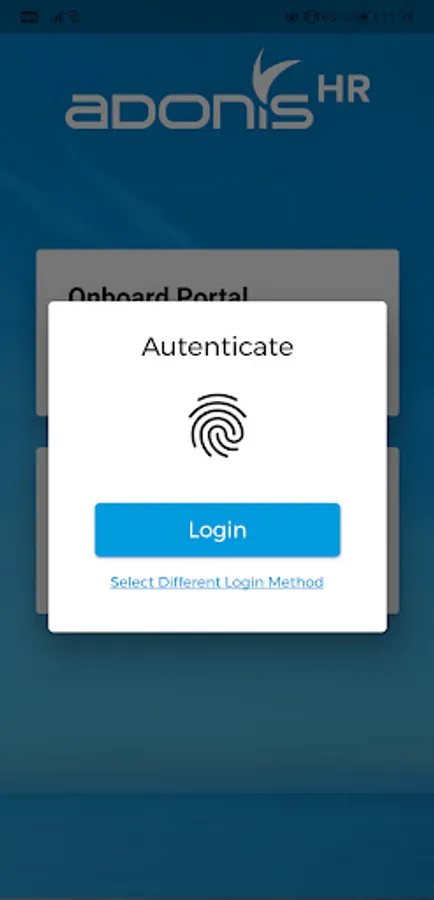Open Select Different Login Method link
Viewport: 434px width, 900px height.
click(x=217, y=582)
